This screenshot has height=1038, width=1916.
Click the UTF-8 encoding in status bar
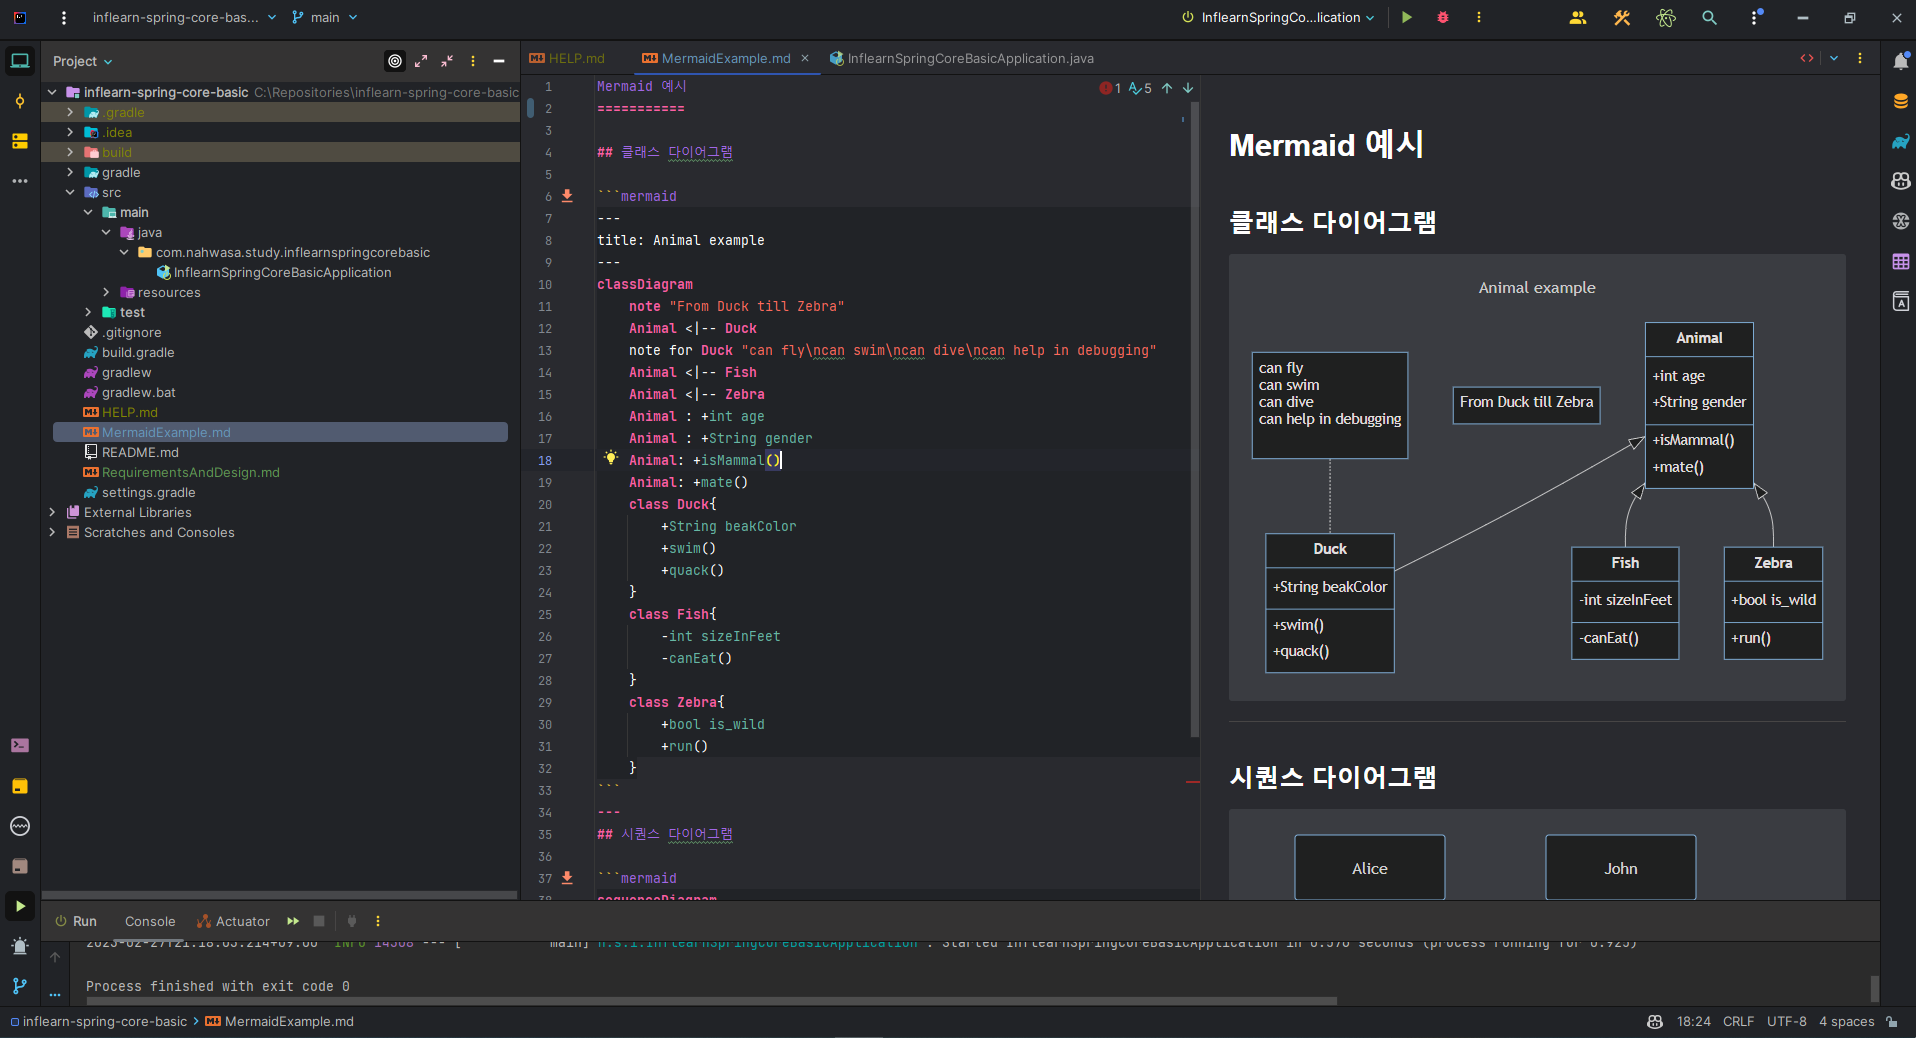[x=1786, y=1021]
